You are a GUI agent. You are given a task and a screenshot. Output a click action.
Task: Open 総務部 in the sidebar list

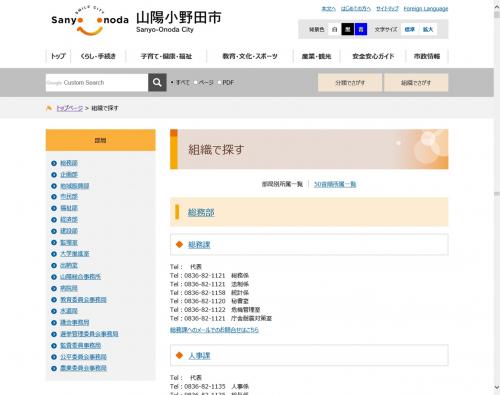[69, 163]
